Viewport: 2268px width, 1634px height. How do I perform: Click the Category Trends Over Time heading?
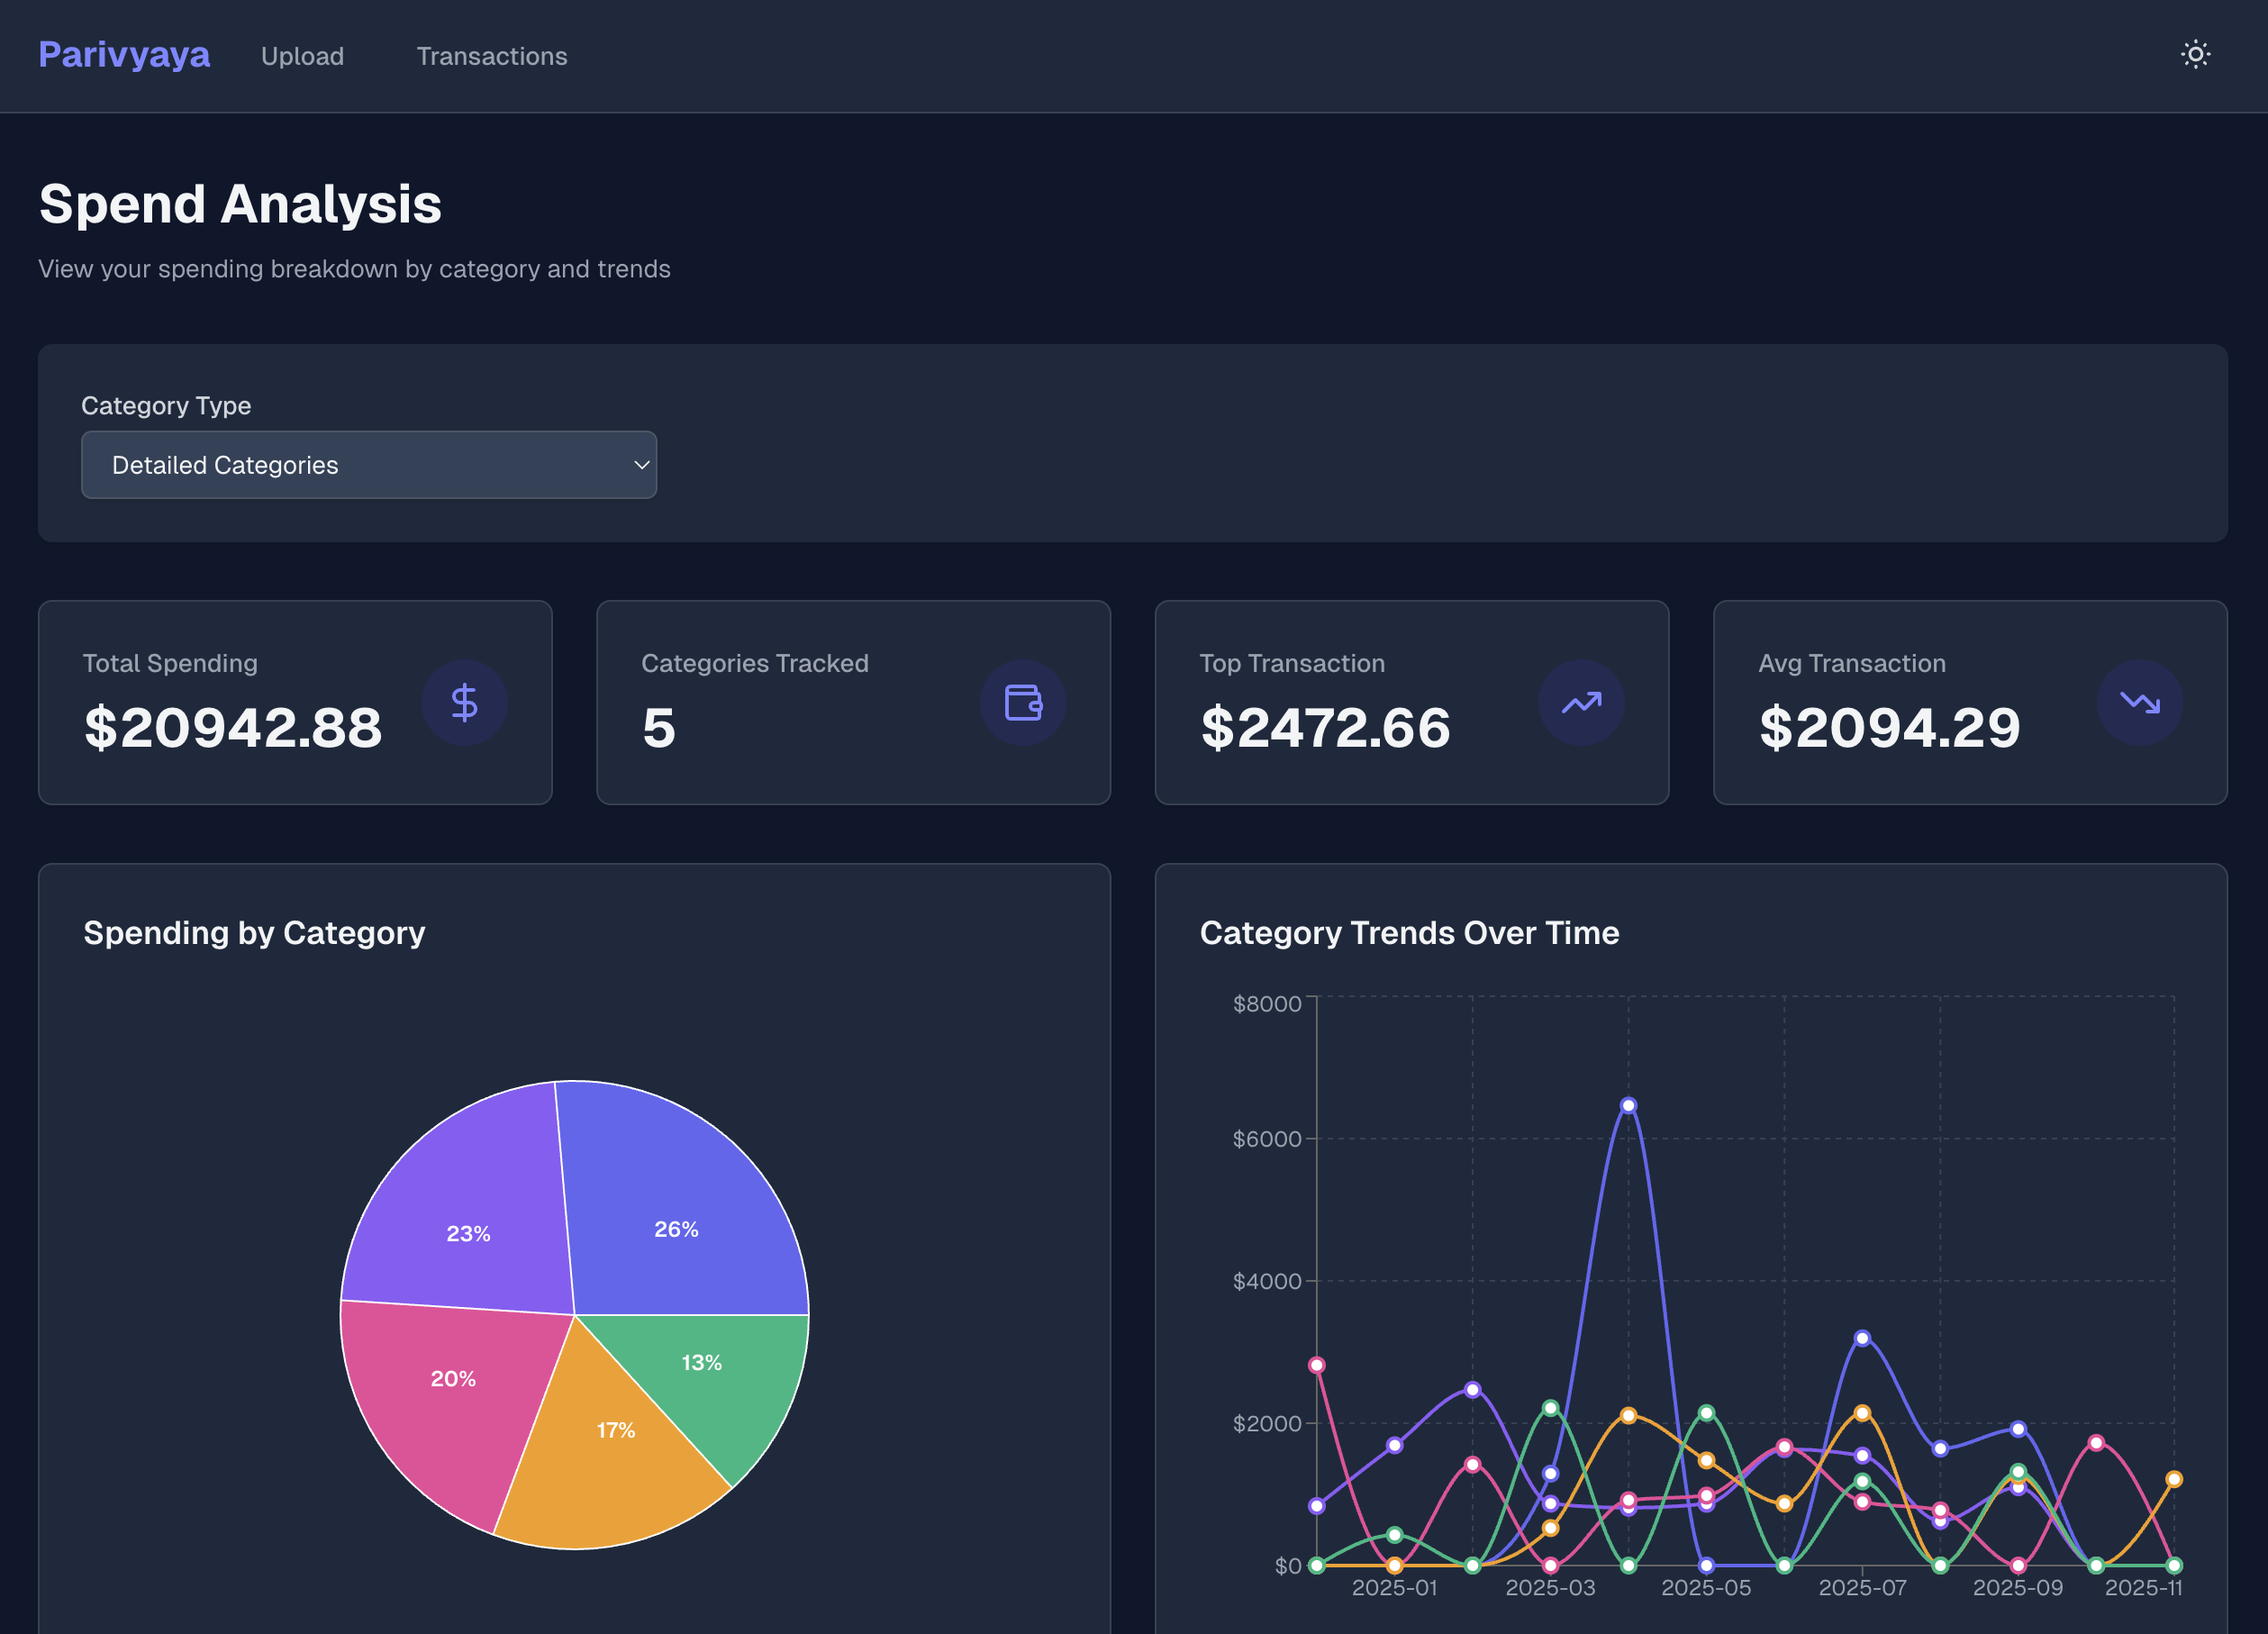click(1409, 932)
